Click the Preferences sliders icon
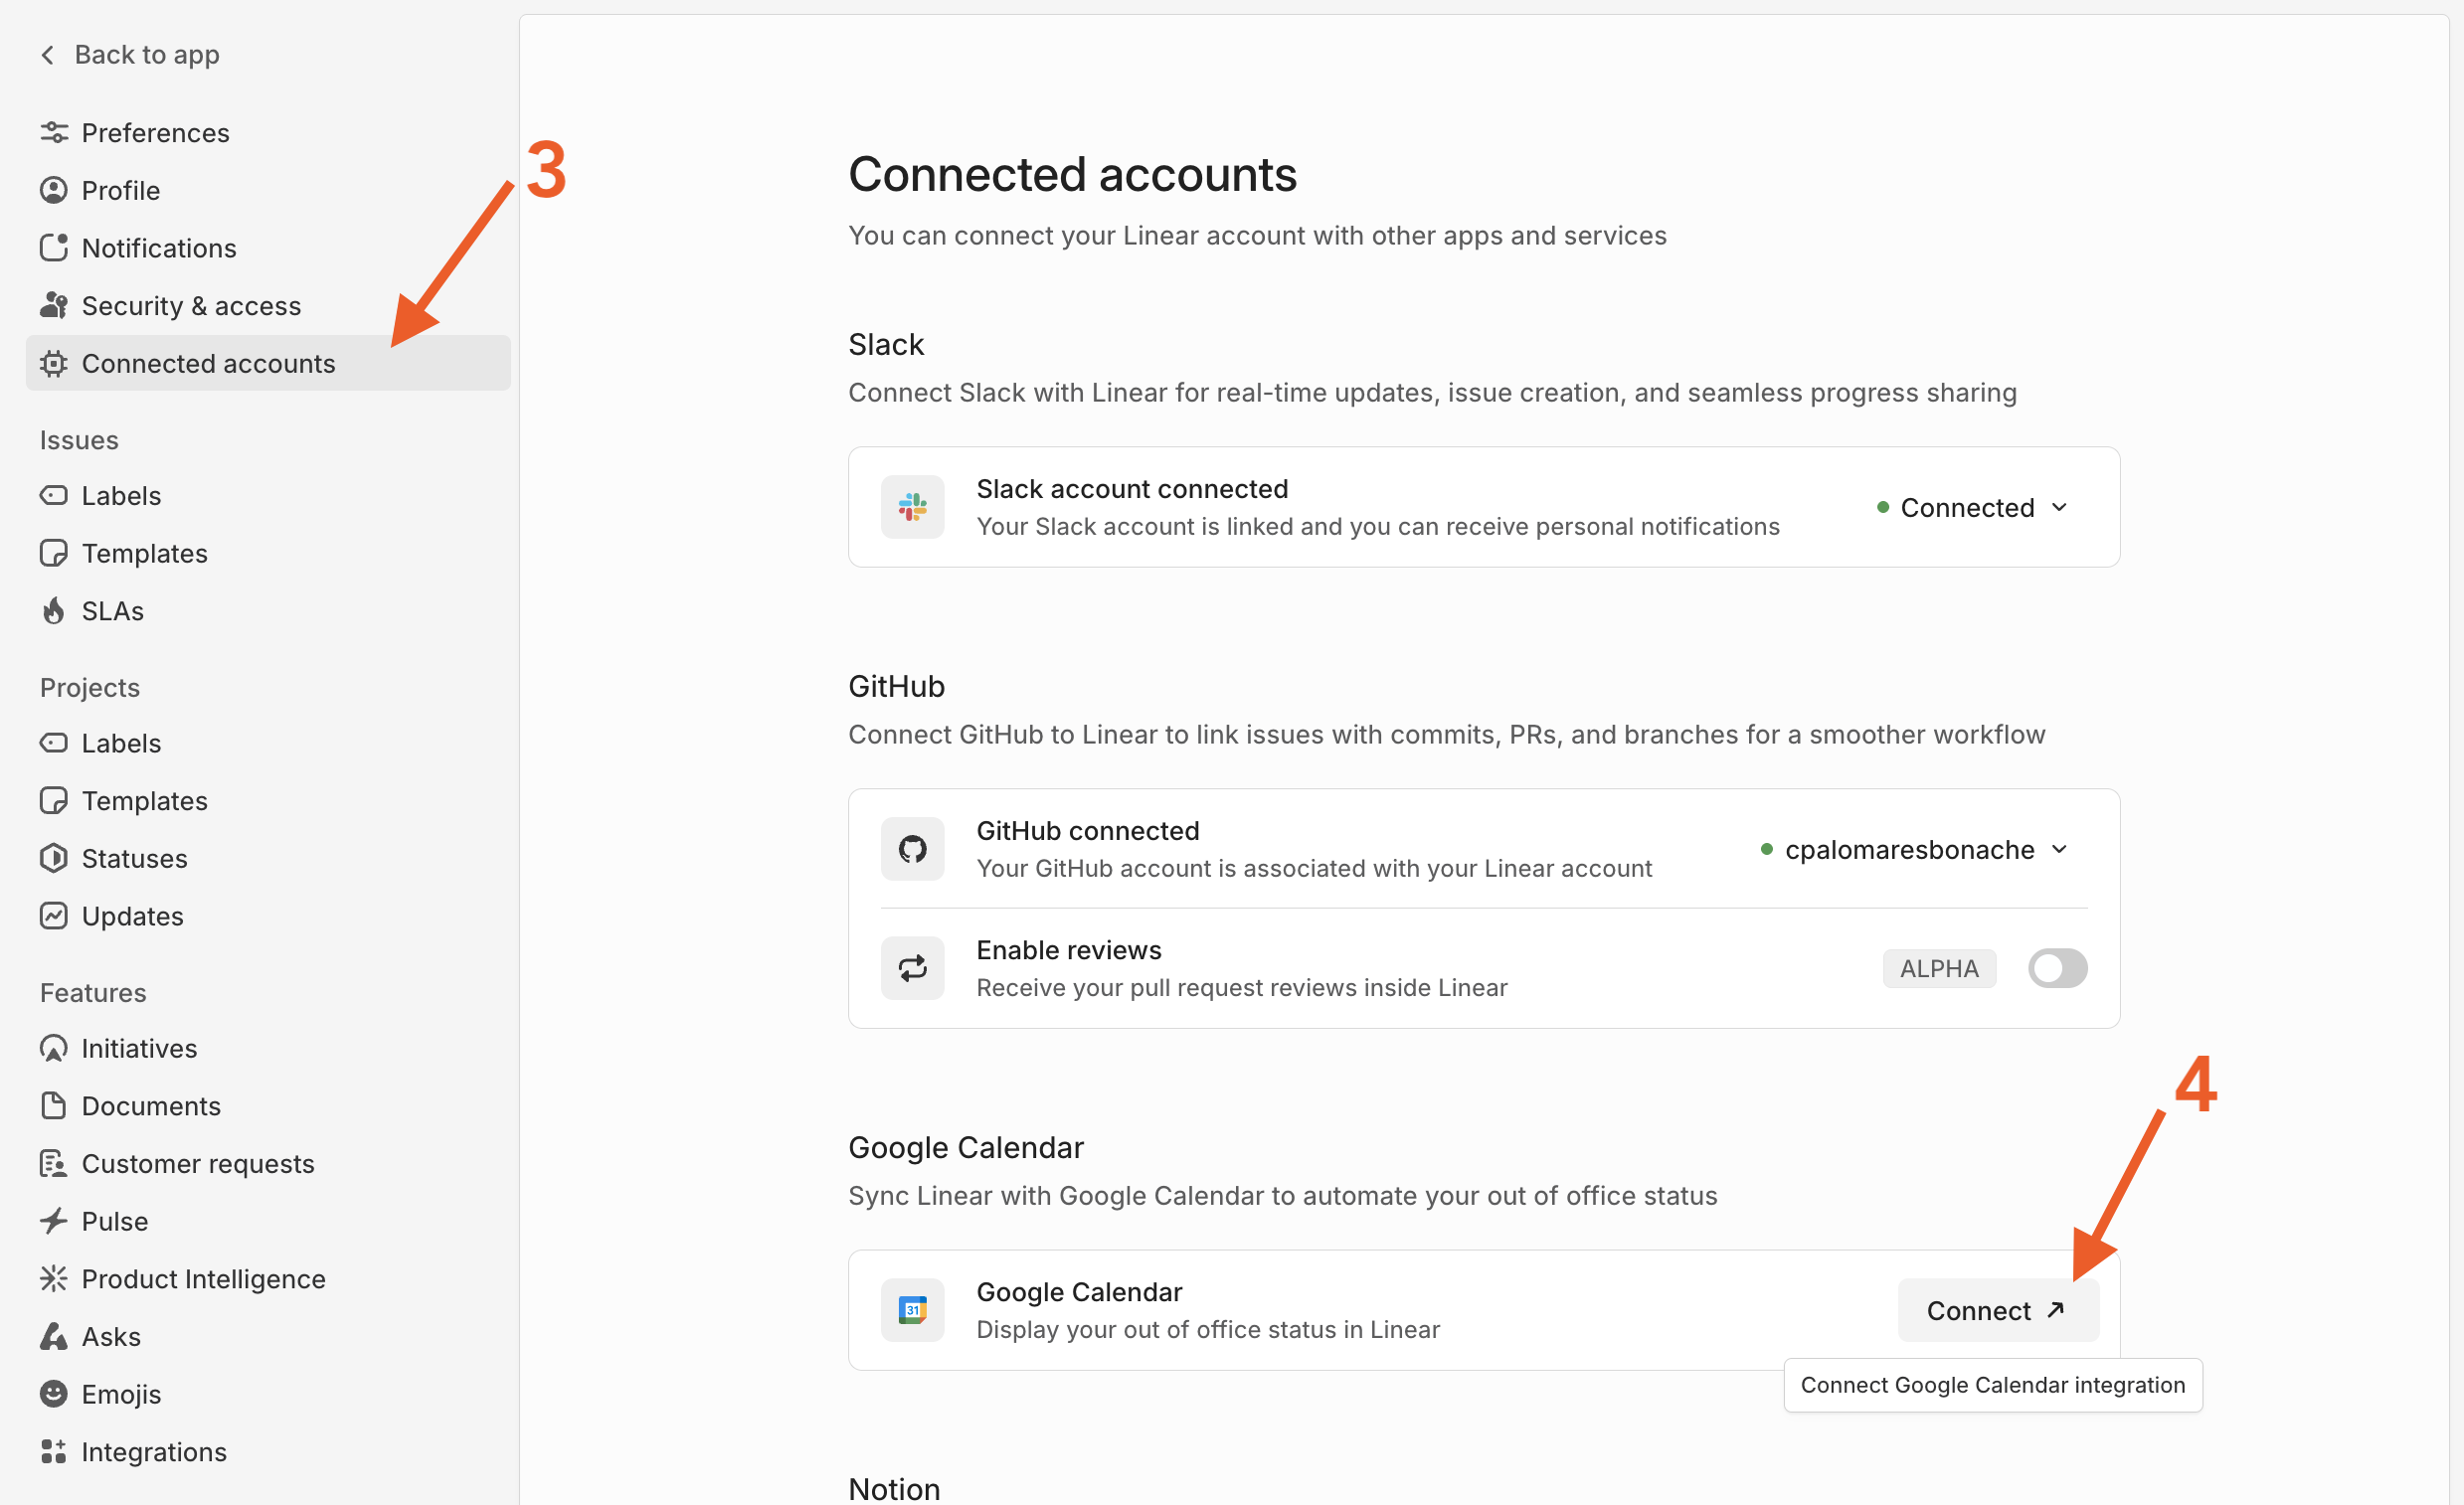This screenshot has width=2464, height=1505. tap(54, 132)
